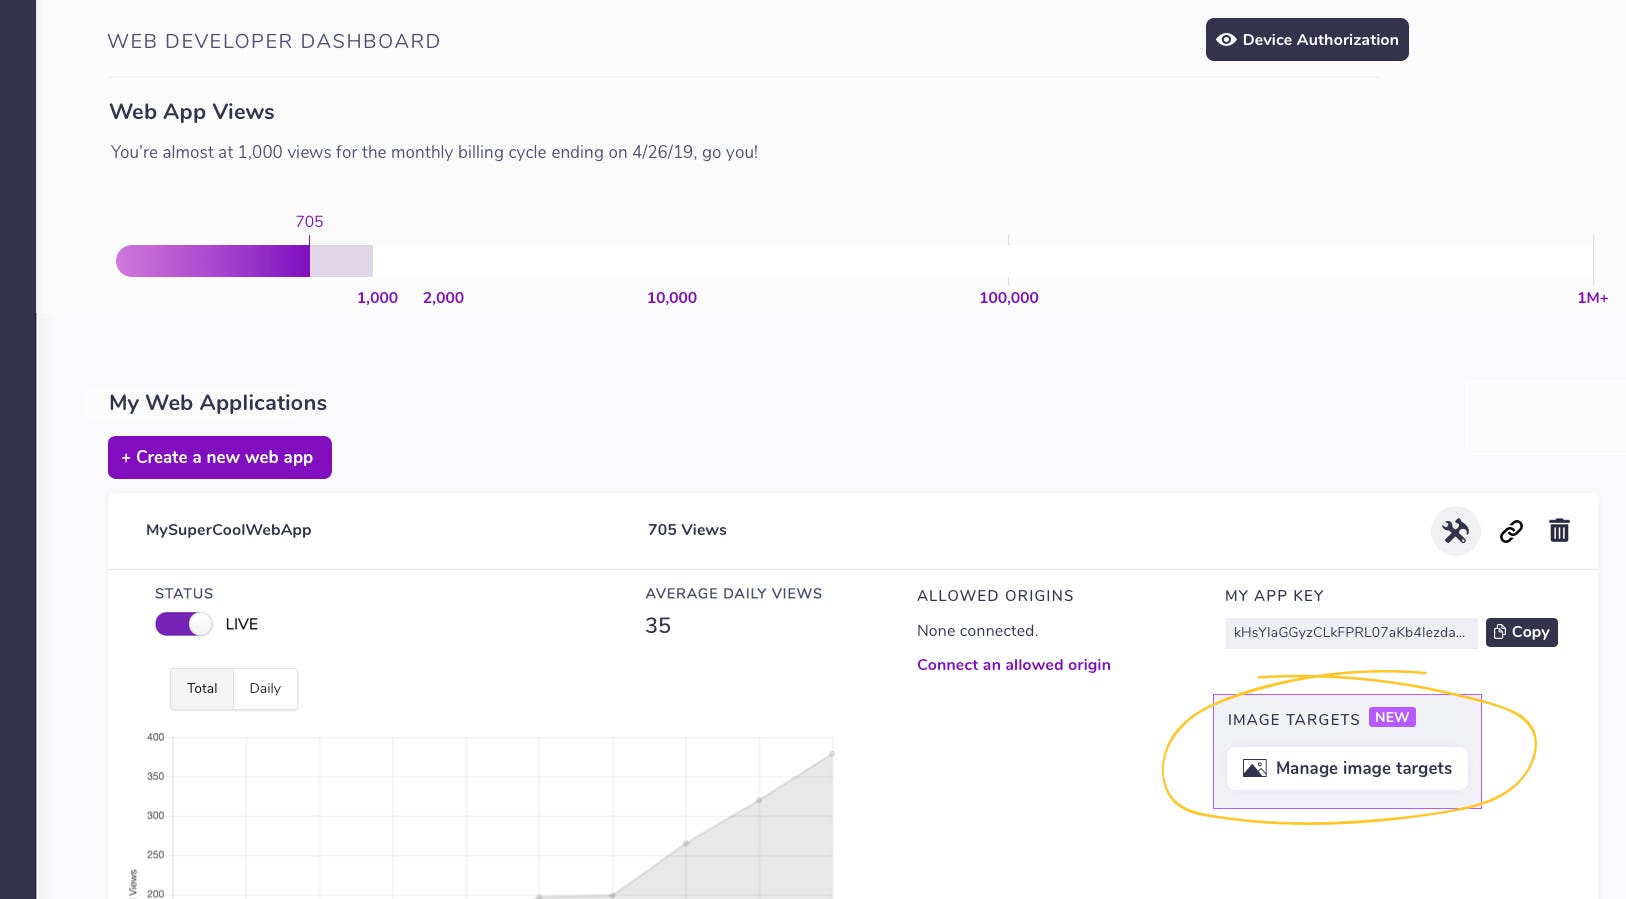1626x899 pixels.
Task: Click the 400 label on the chart axis
Action: [155, 737]
